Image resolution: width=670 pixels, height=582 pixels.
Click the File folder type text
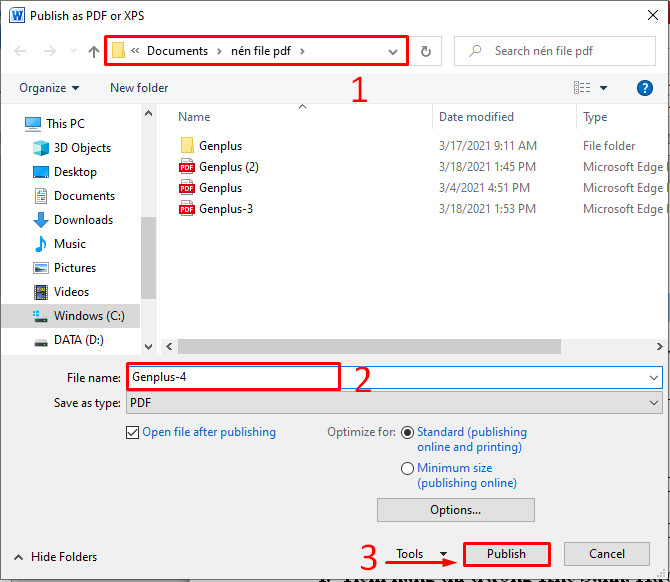click(609, 146)
